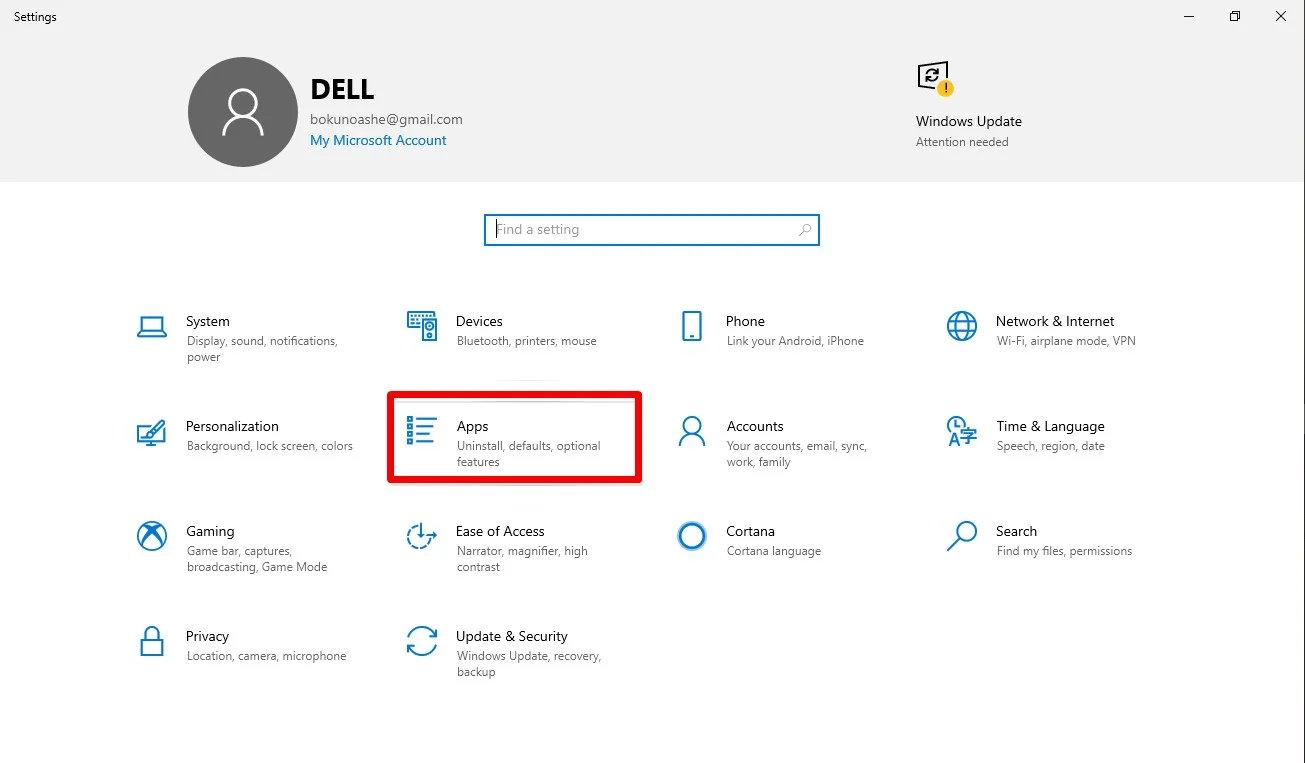Open the Accounts person icon
The image size is (1305, 763).
pyautogui.click(x=692, y=432)
